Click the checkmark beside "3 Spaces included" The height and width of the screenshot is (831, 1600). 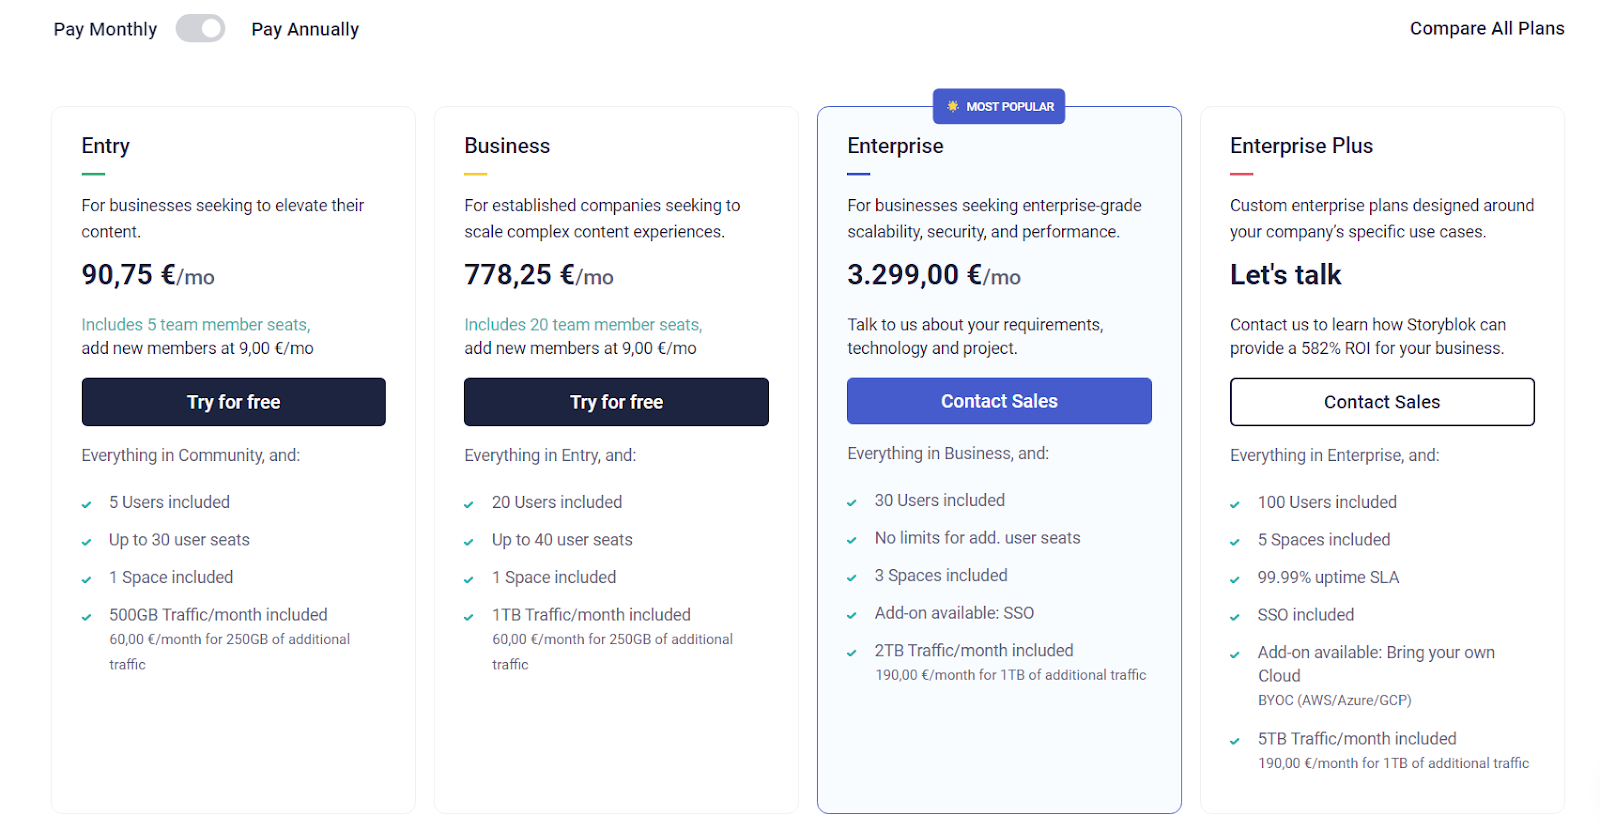(853, 576)
